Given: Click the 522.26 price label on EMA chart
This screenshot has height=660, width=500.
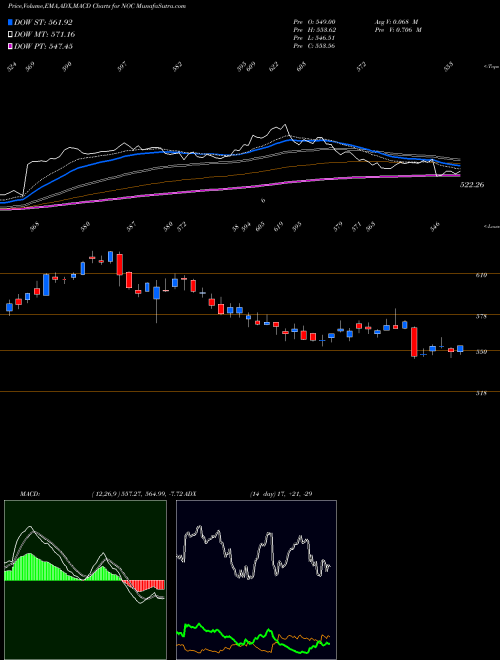Looking at the screenshot, I should click(473, 185).
